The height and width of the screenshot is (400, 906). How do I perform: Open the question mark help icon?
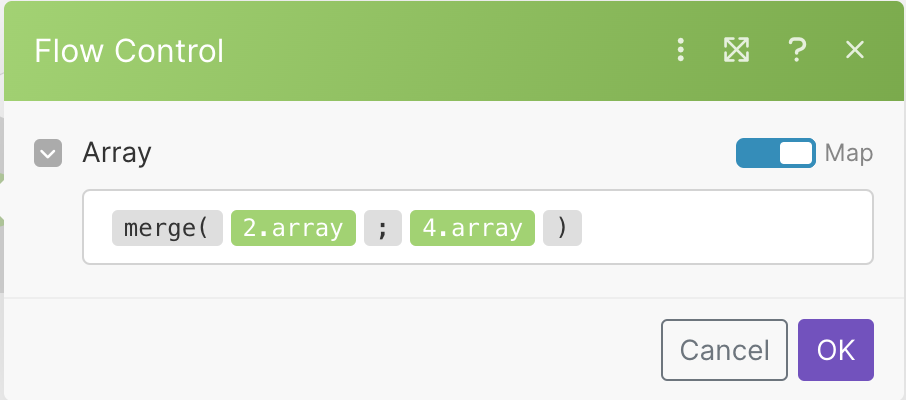tap(797, 50)
